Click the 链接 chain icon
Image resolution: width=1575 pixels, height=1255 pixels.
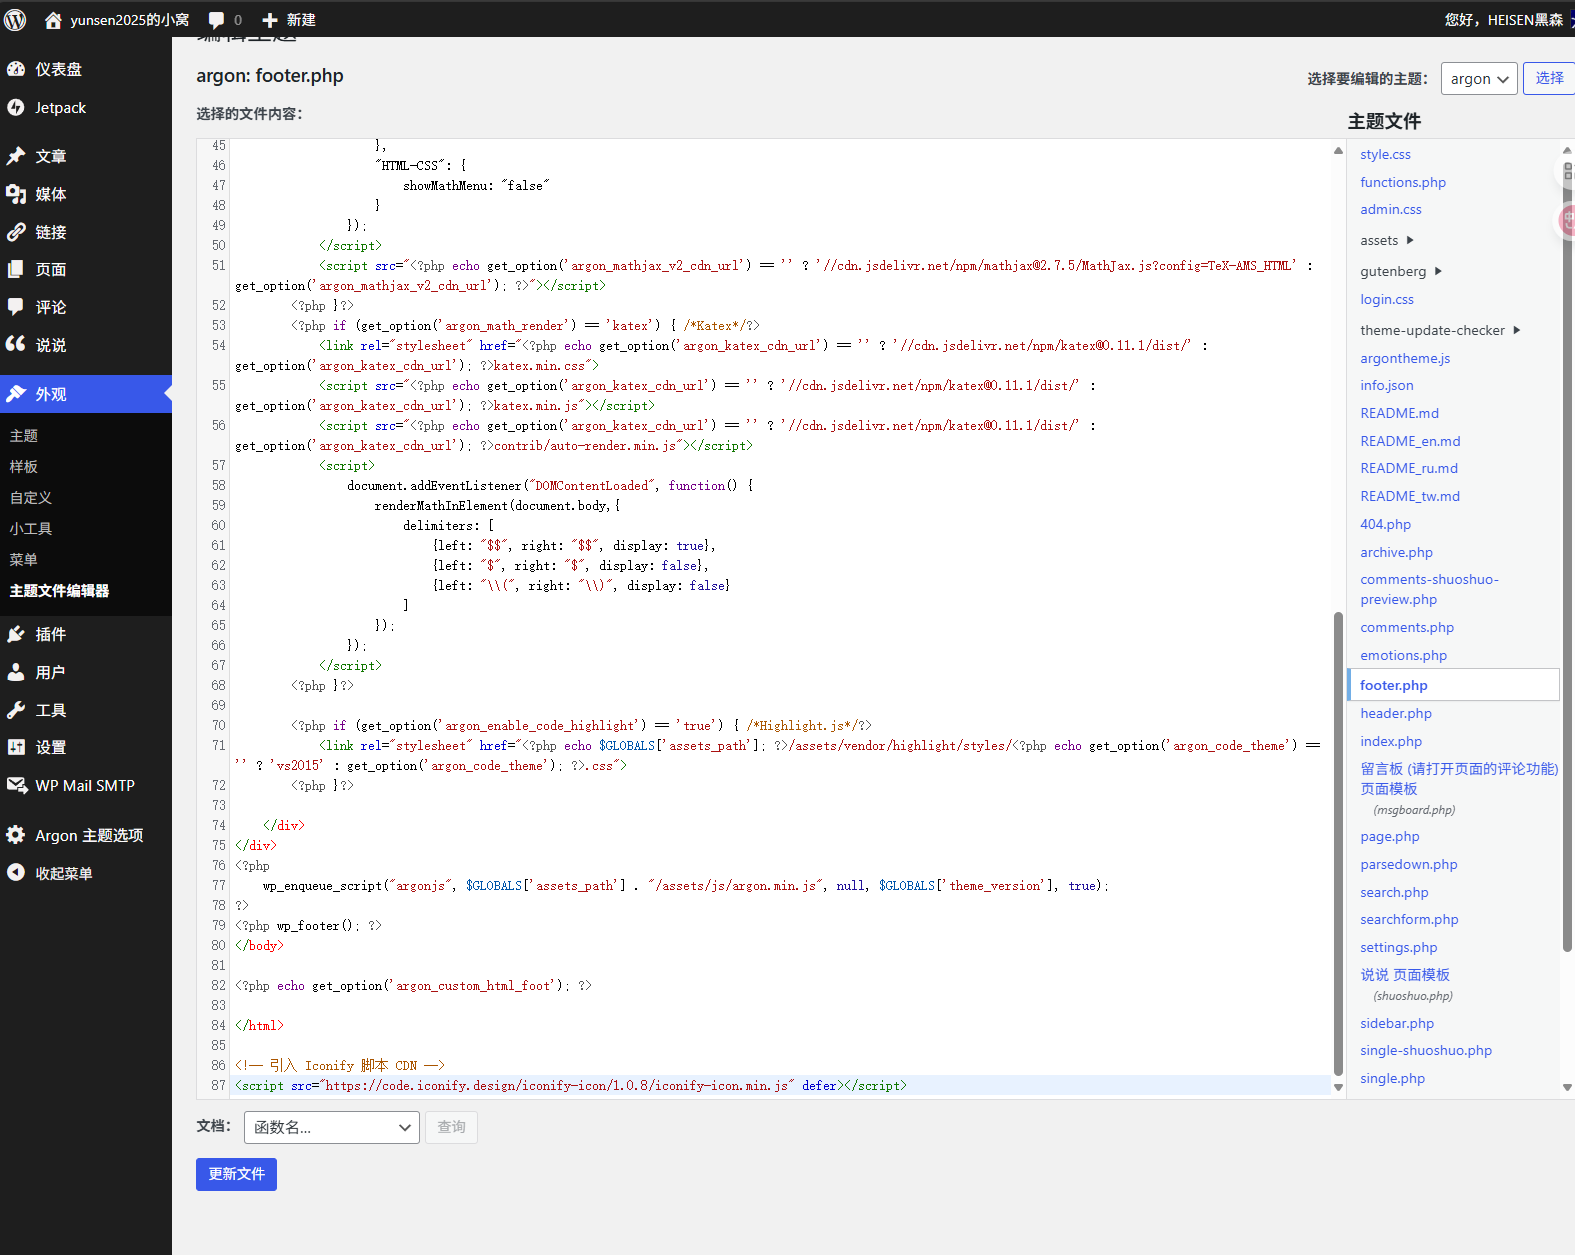[x=16, y=232]
